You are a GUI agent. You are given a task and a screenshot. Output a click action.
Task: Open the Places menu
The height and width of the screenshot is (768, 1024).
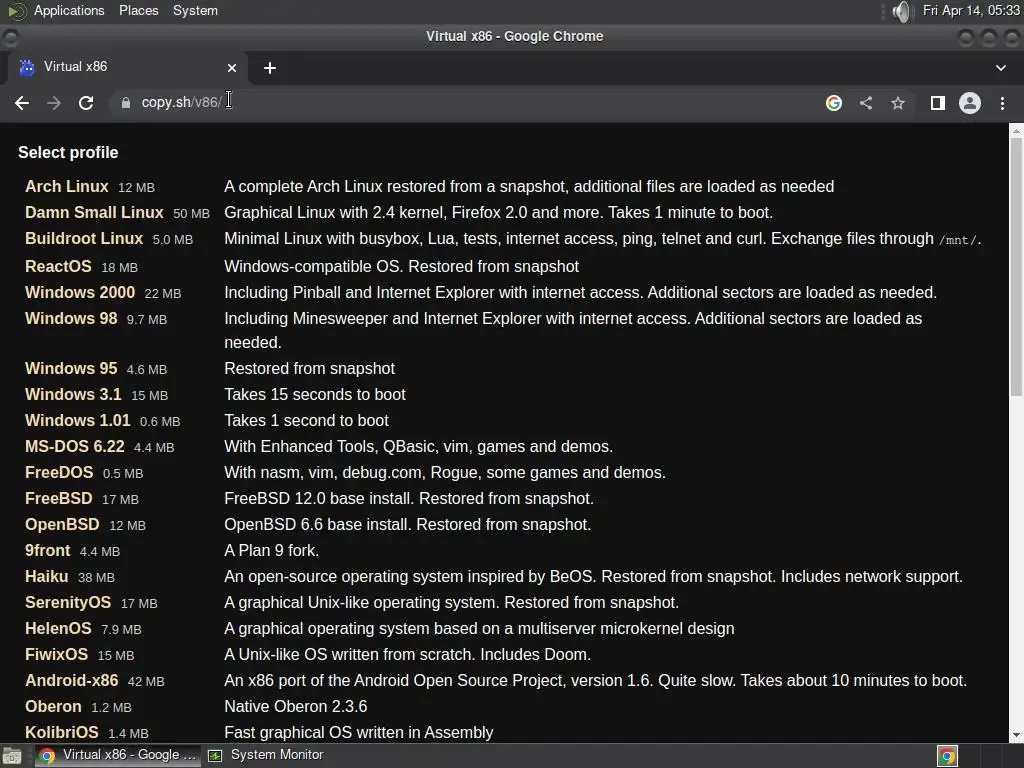[138, 10]
